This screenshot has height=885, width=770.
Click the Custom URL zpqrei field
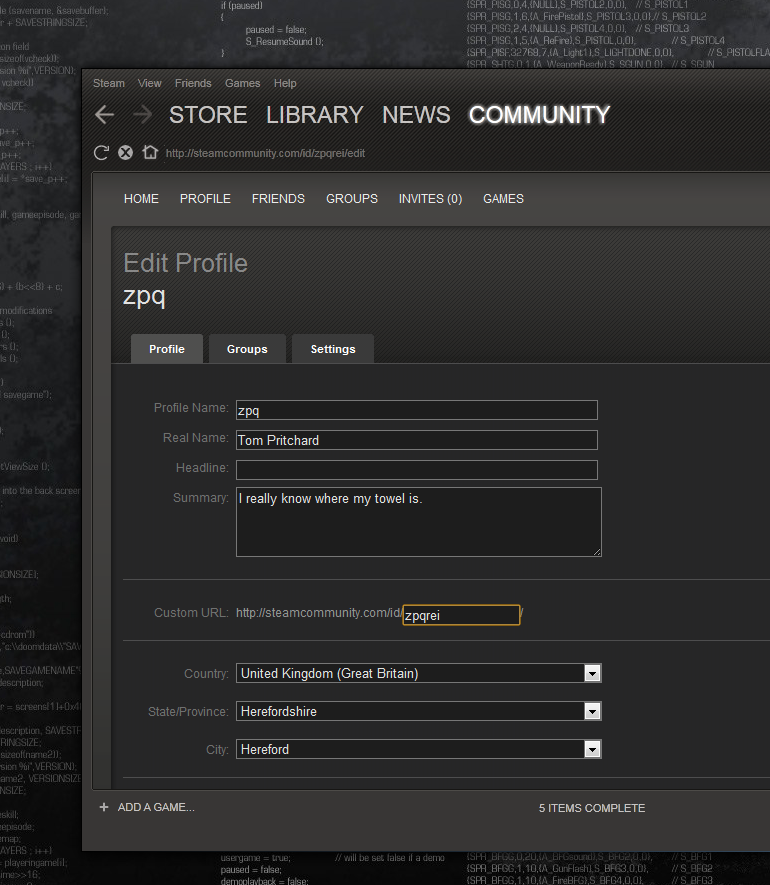461,615
